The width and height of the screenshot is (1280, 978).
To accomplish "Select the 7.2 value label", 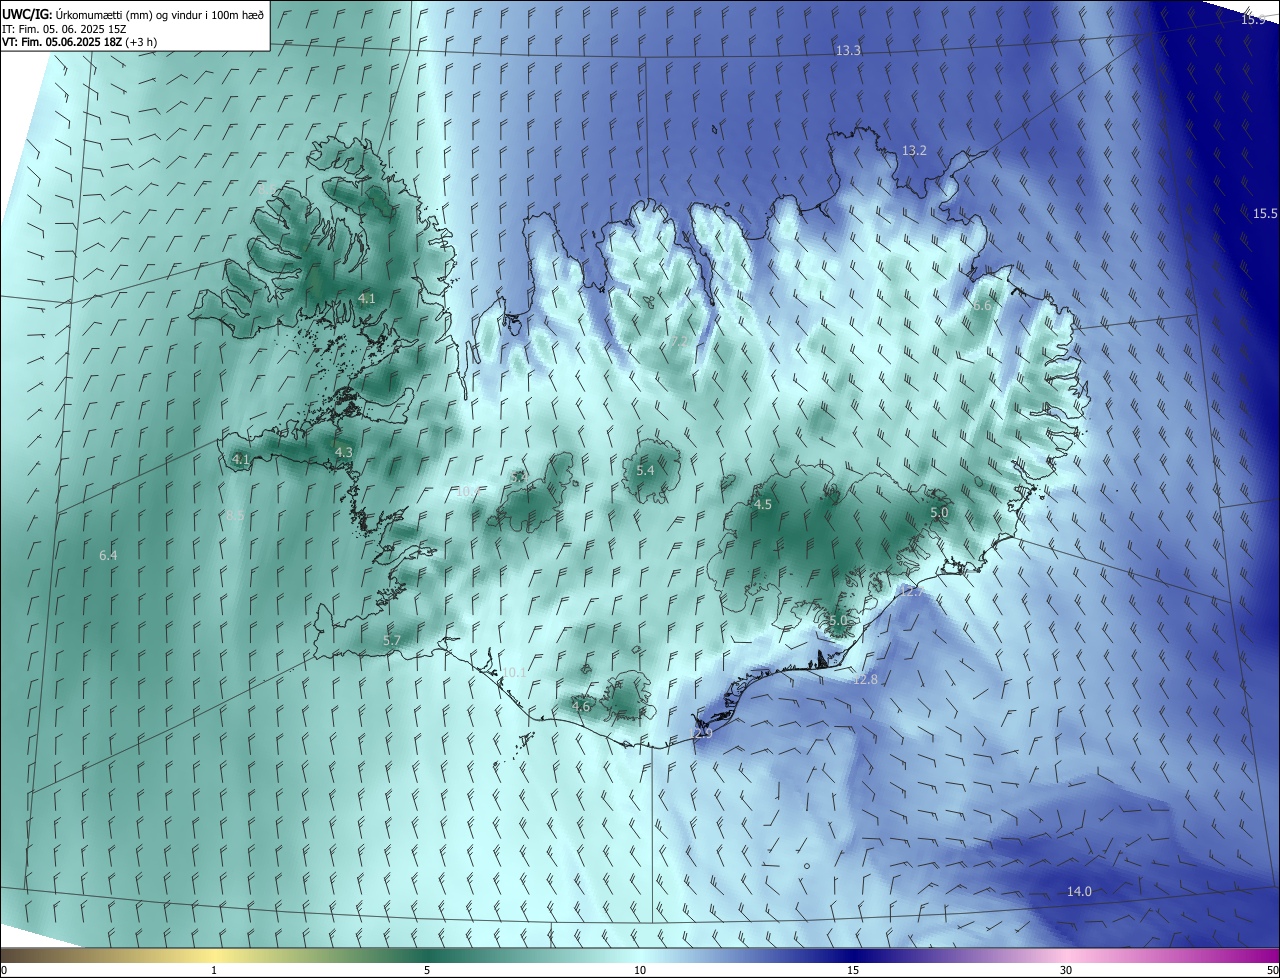I will point(679,342).
